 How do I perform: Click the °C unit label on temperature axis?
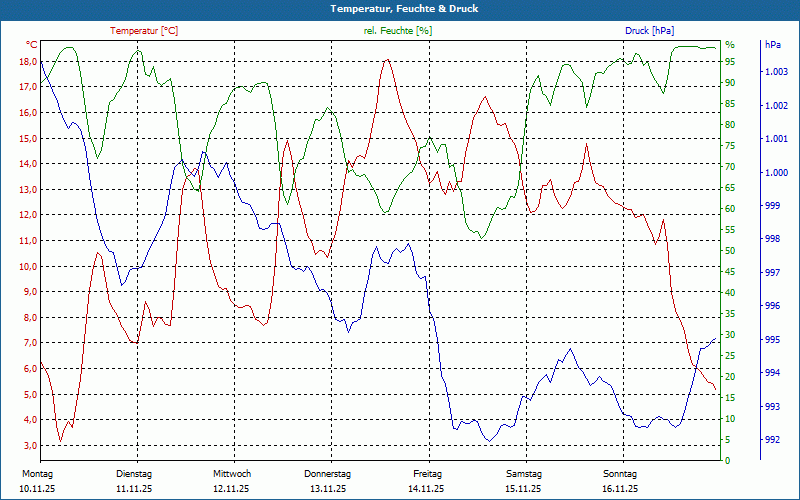tap(32, 45)
